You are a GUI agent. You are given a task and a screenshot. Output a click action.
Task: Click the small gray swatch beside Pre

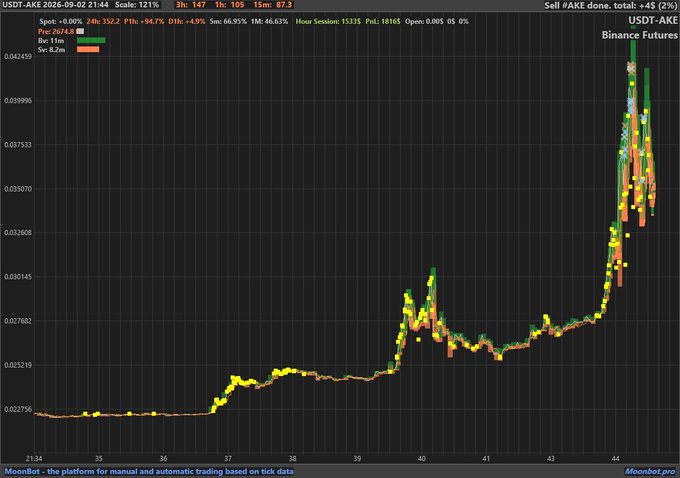(x=80, y=31)
